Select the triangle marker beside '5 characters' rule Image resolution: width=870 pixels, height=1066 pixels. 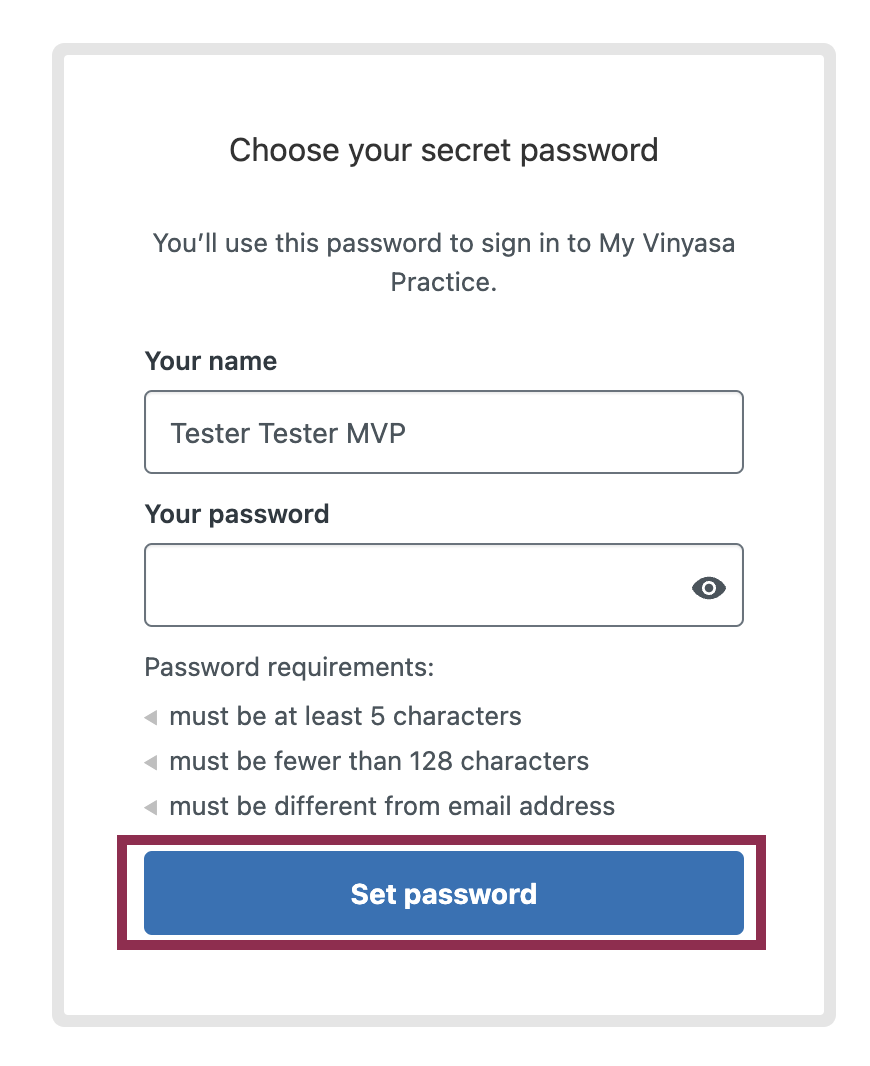151,717
